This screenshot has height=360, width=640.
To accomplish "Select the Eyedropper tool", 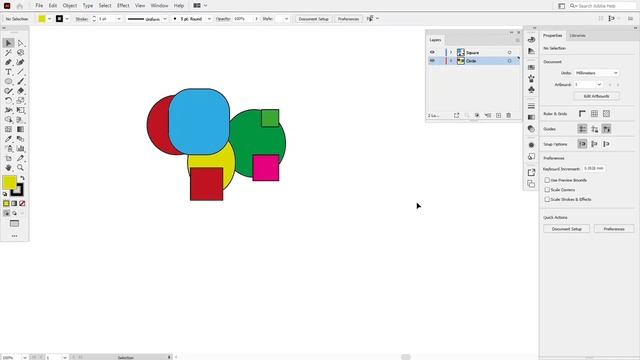I will click(x=9, y=139).
